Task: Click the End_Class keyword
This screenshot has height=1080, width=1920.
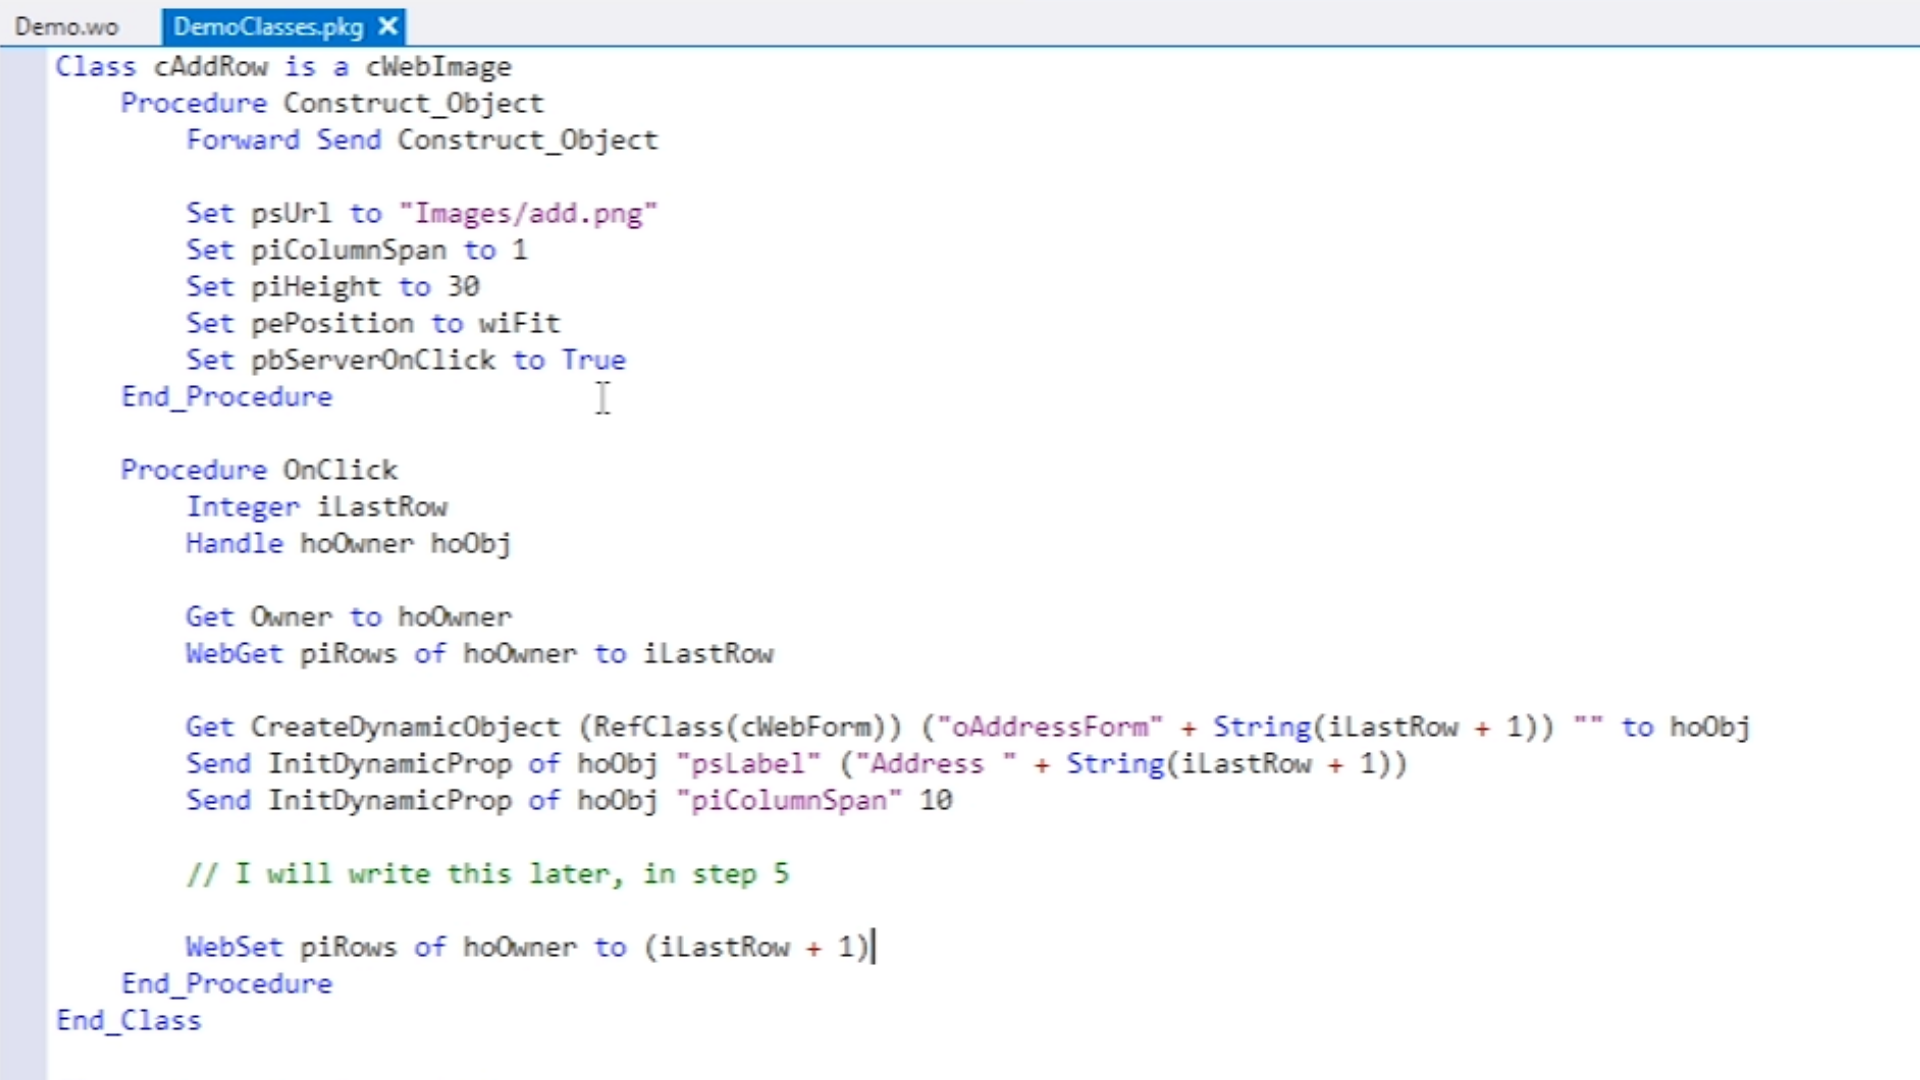Action: point(129,1021)
